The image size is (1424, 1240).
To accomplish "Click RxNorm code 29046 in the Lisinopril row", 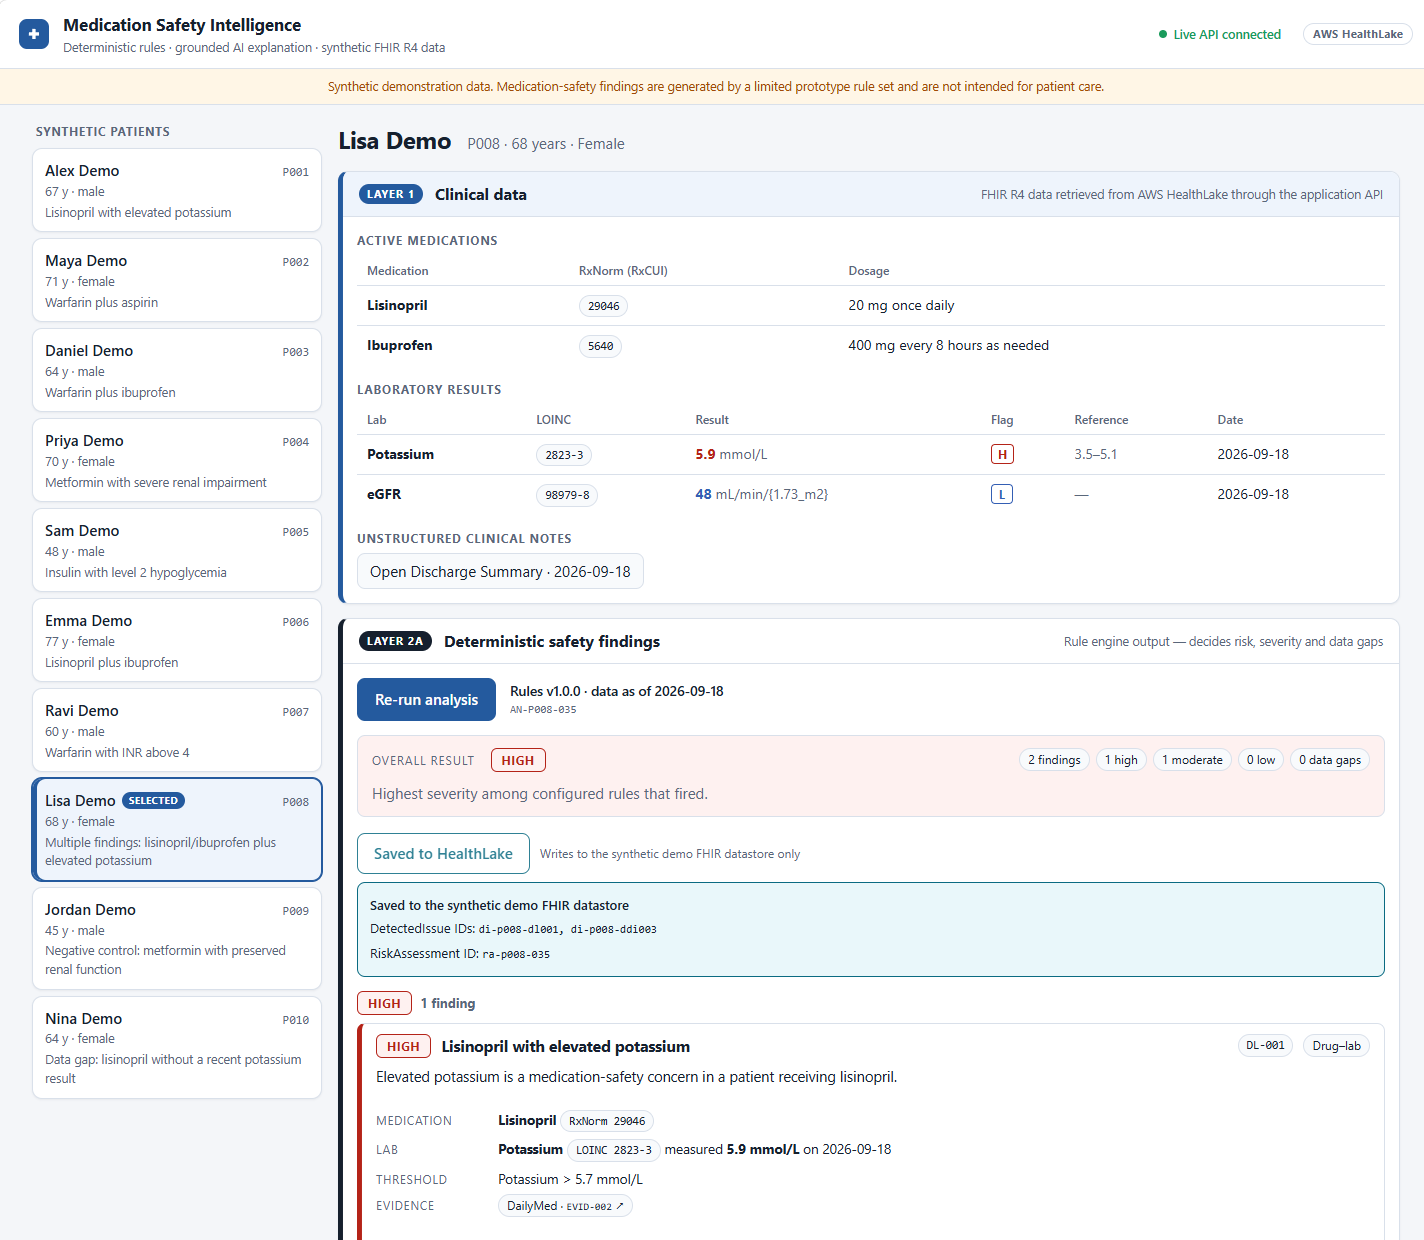I will pos(603,306).
